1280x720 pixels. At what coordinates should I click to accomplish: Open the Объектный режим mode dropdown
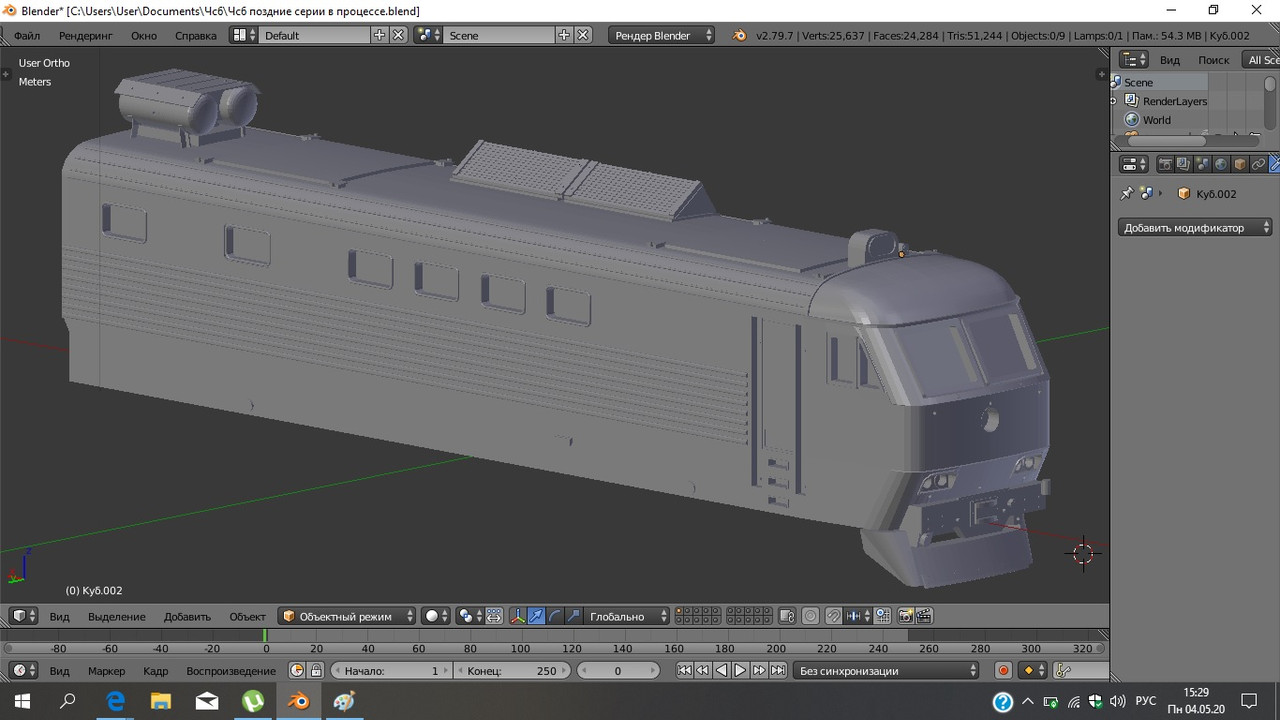347,616
